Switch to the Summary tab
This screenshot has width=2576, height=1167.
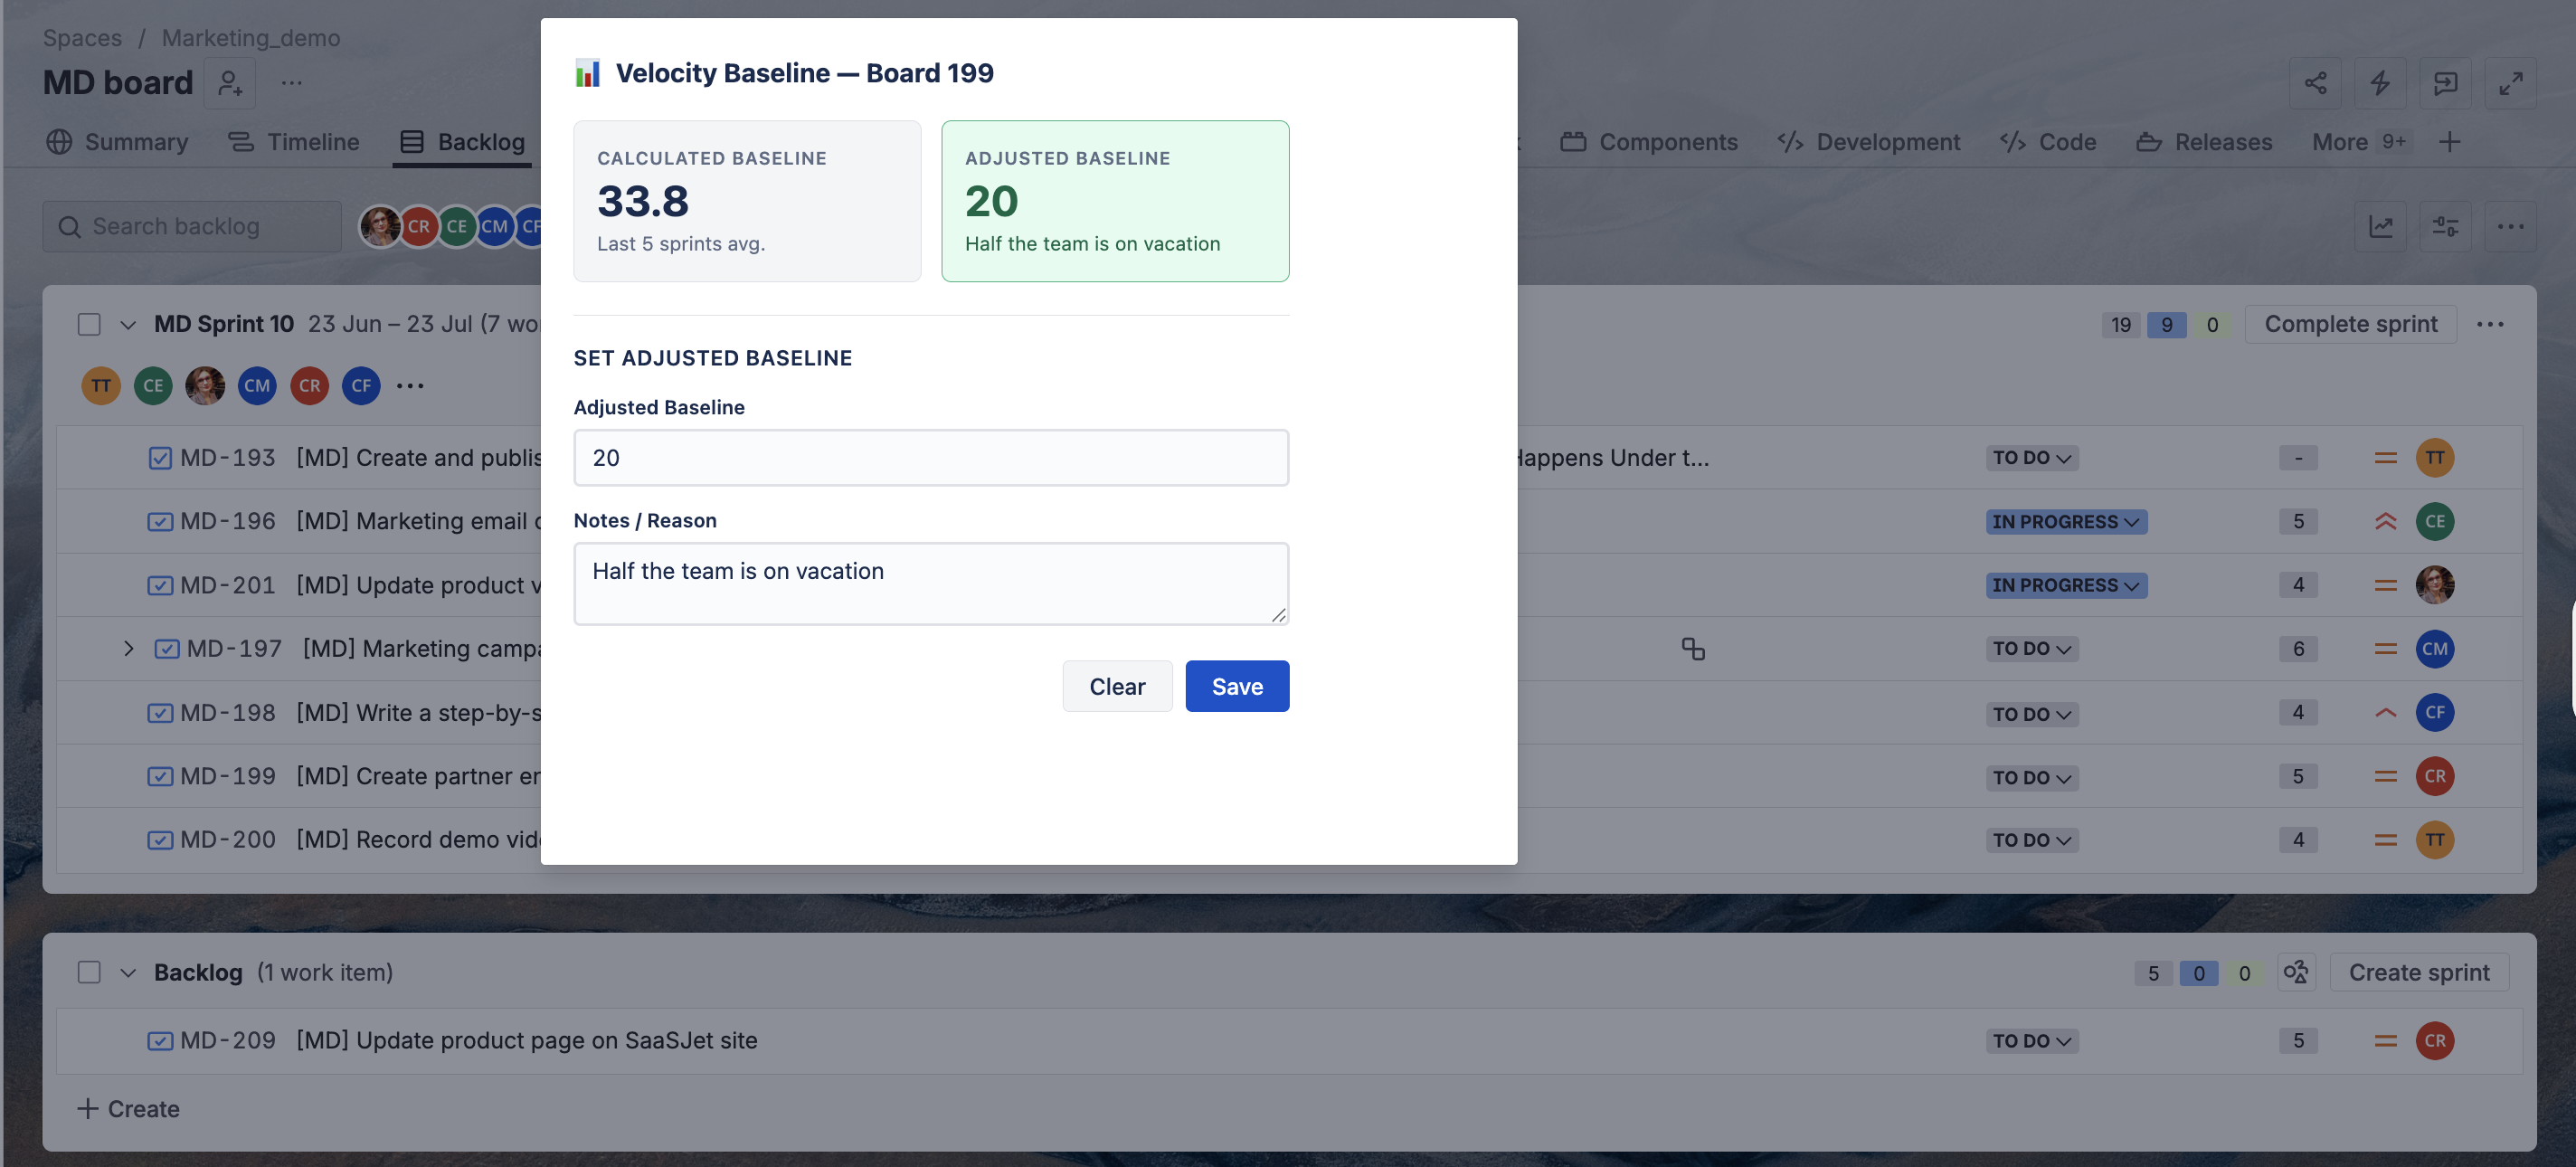point(117,142)
